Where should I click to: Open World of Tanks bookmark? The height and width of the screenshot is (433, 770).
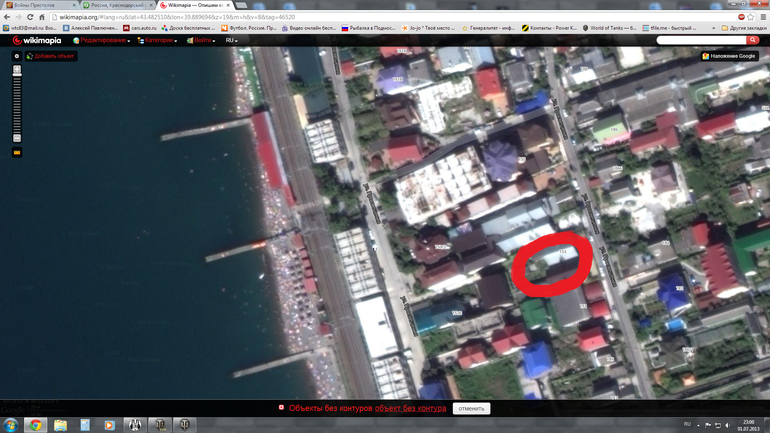(612, 29)
